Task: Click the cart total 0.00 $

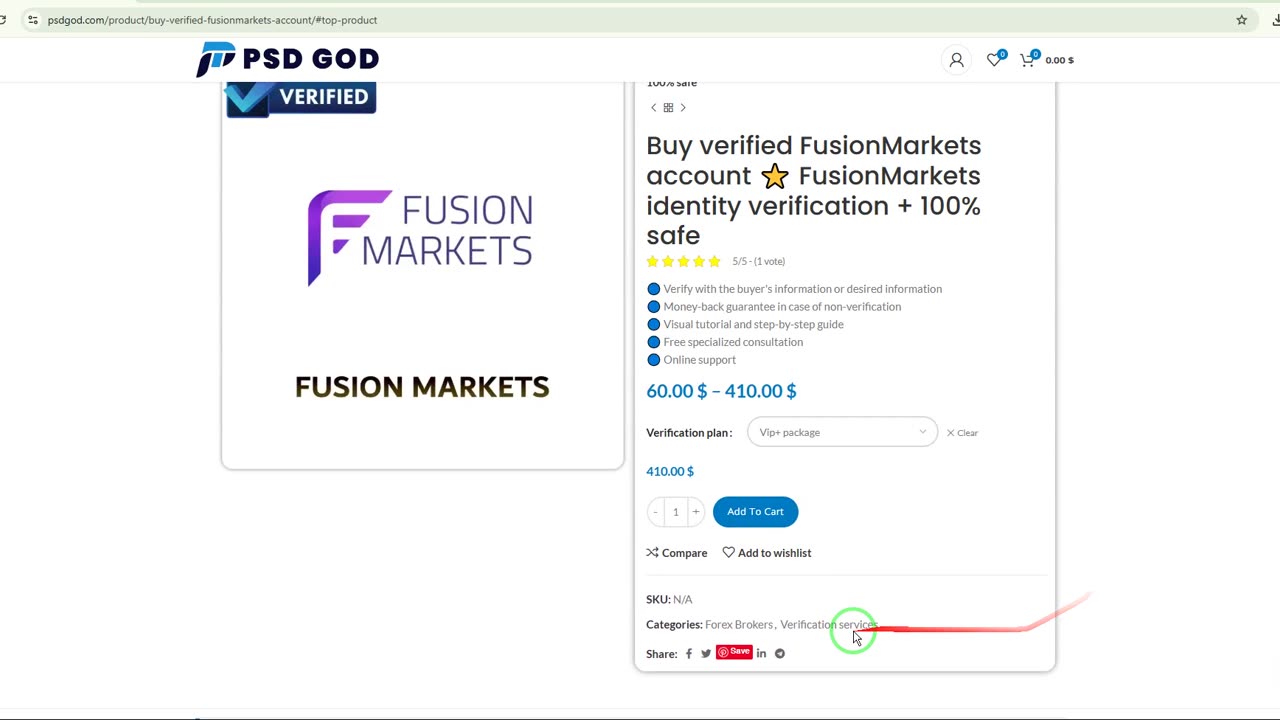Action: coord(1059,60)
